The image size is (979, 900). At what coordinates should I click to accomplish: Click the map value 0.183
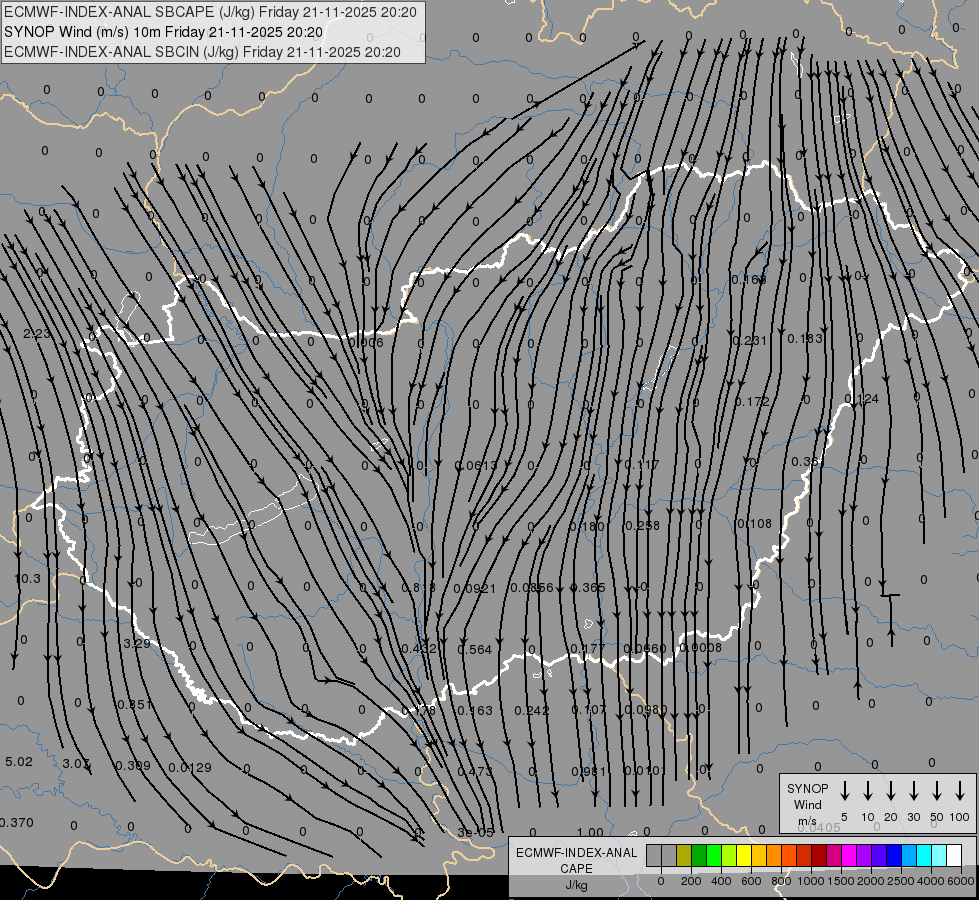pyautogui.click(x=805, y=339)
